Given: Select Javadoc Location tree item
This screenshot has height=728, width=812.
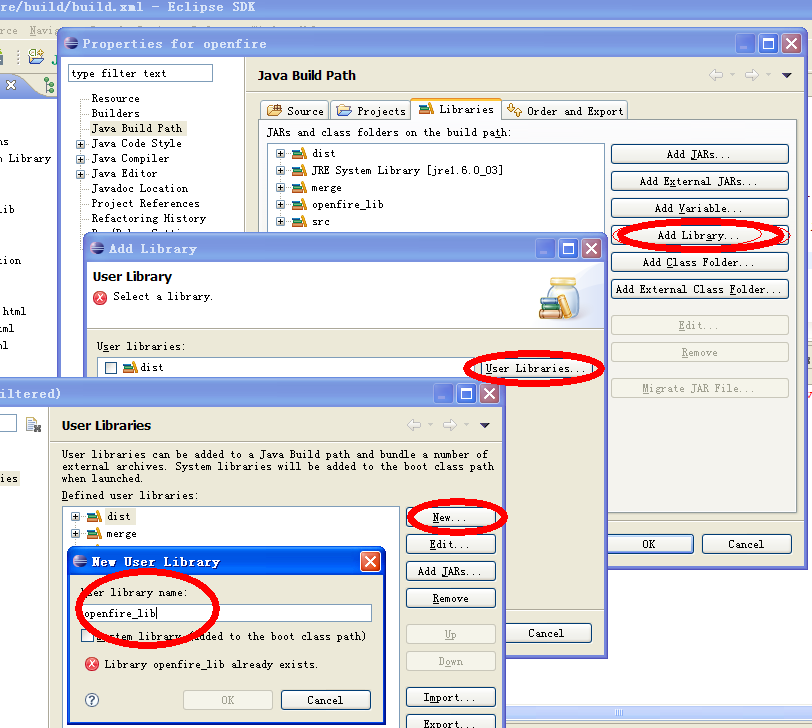Looking at the screenshot, I should pos(140,188).
